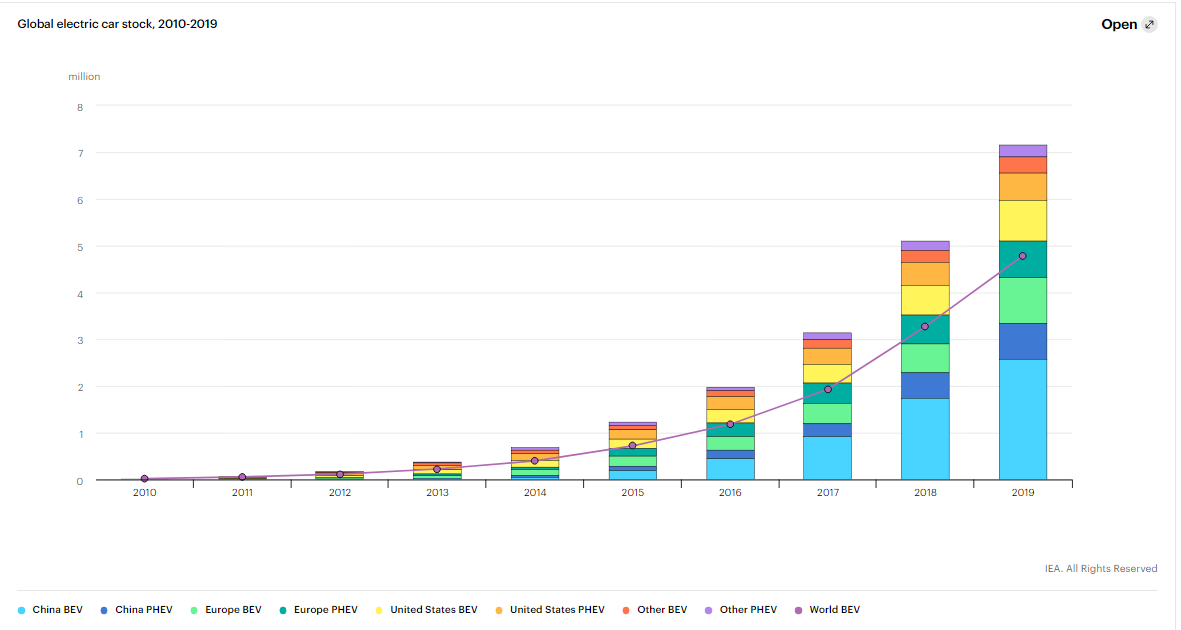This screenshot has width=1181, height=630.
Task: Click the China BEV segment in 2017 bar
Action: coord(828,458)
